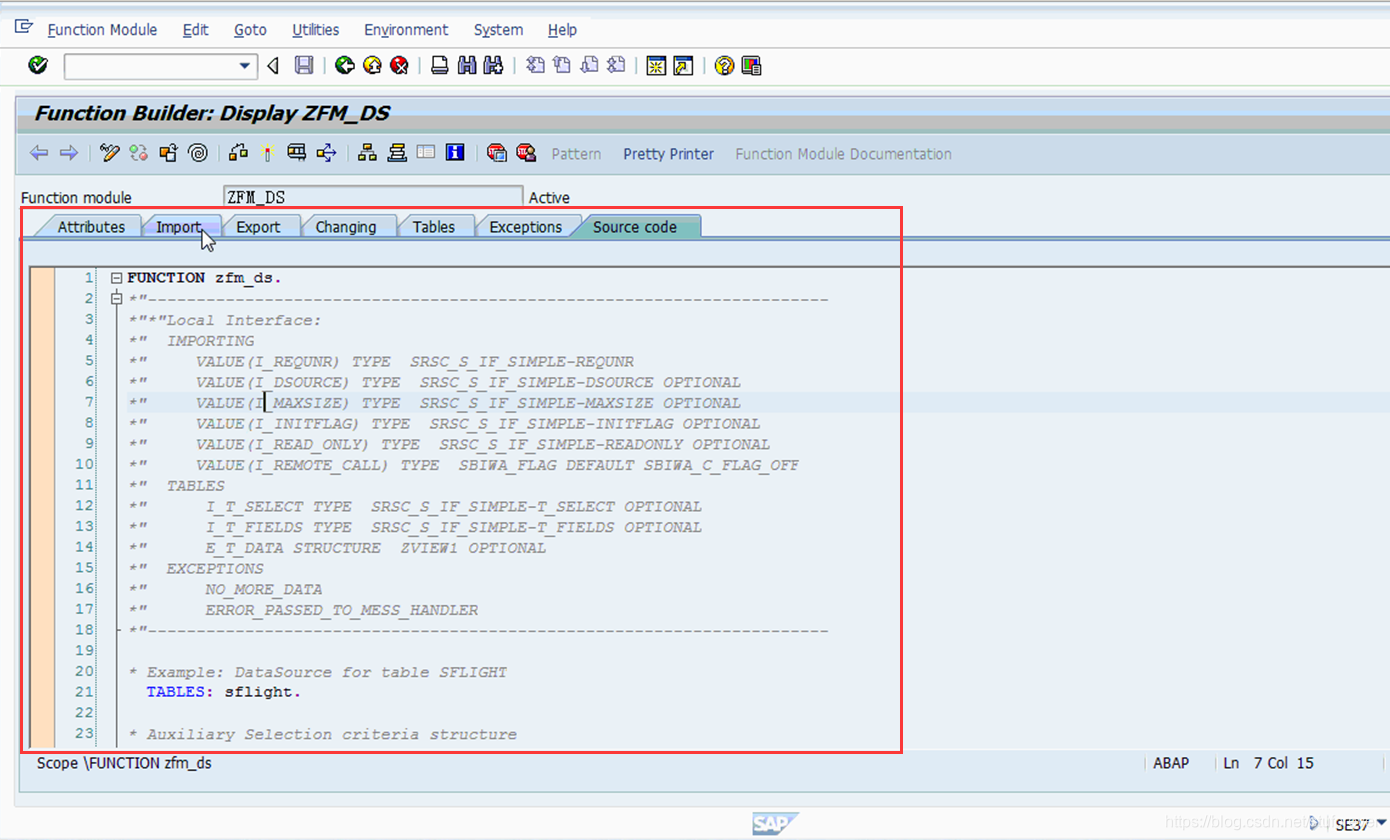The height and width of the screenshot is (840, 1390).
Task: Open the Utilities menu
Action: coord(316,30)
